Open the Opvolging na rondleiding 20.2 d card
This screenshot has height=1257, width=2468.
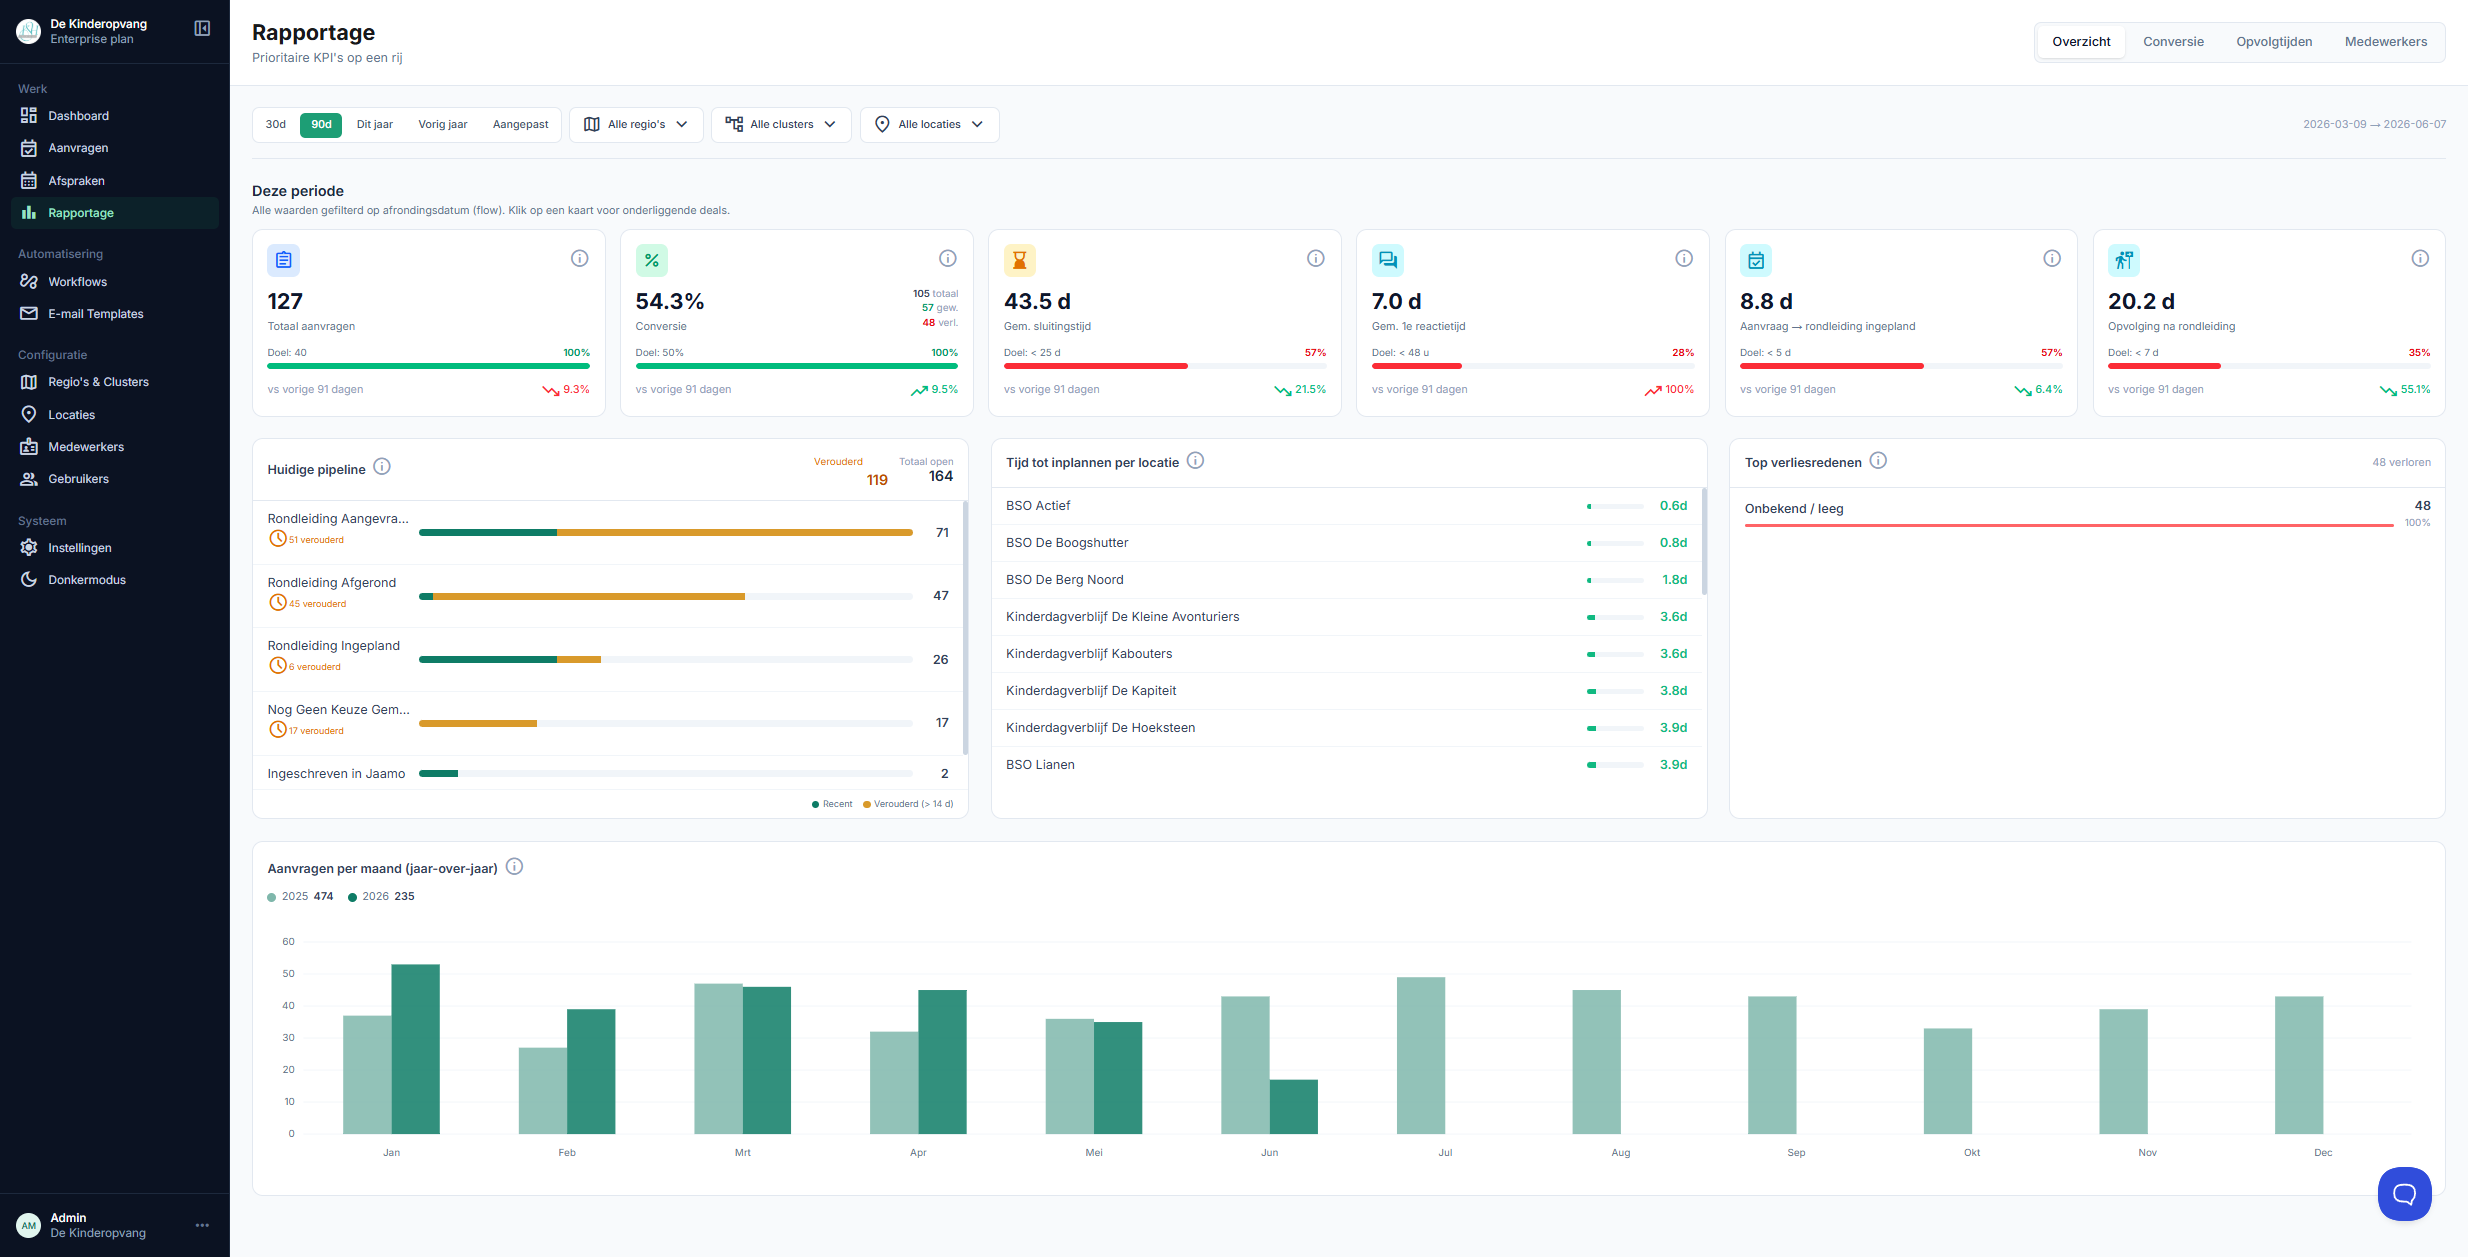[x=2269, y=323]
